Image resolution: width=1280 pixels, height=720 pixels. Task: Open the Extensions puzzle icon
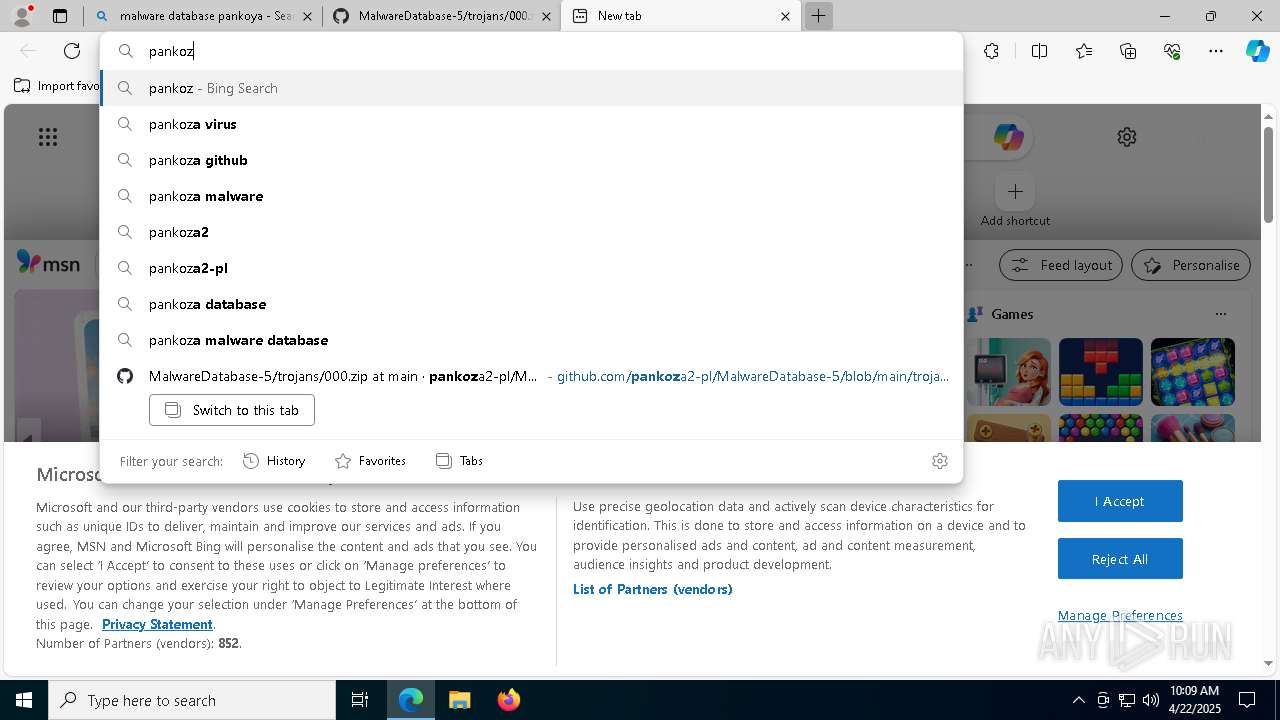(x=991, y=51)
